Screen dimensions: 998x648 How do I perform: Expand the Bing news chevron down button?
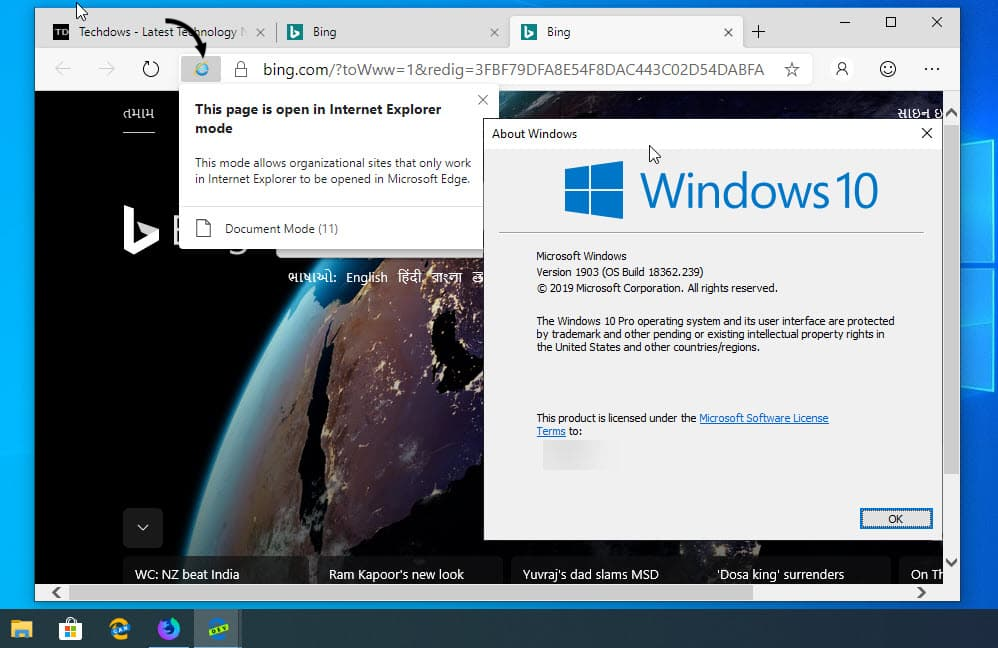tap(143, 527)
